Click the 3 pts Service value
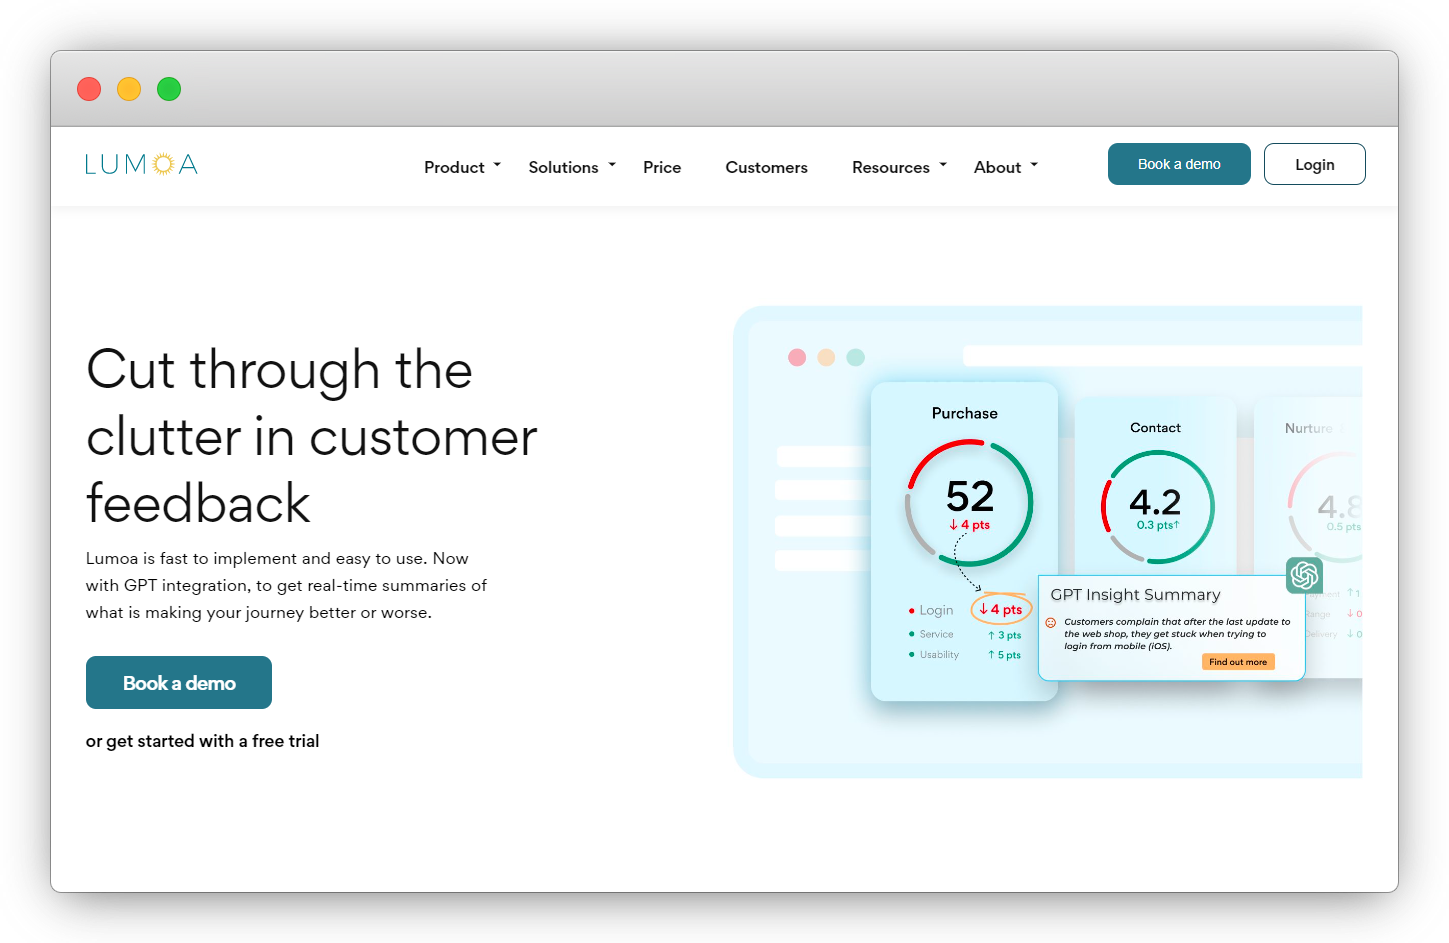 click(1004, 635)
